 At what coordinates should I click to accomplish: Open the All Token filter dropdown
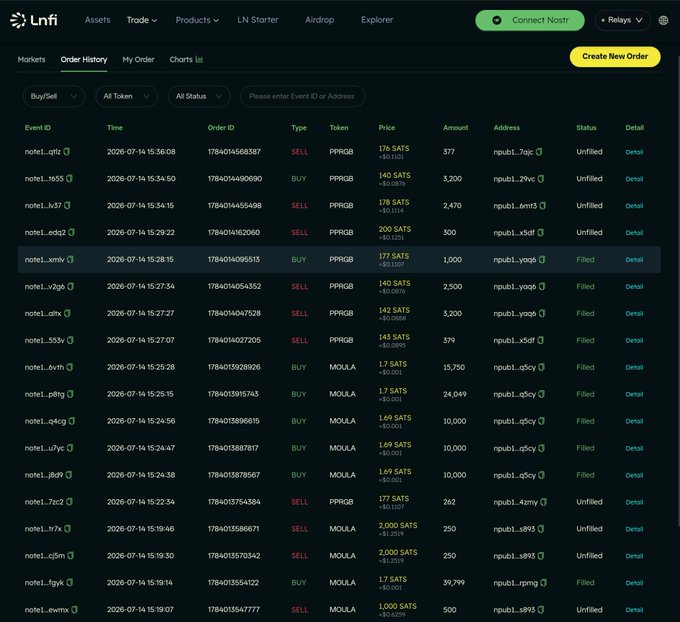(126, 96)
